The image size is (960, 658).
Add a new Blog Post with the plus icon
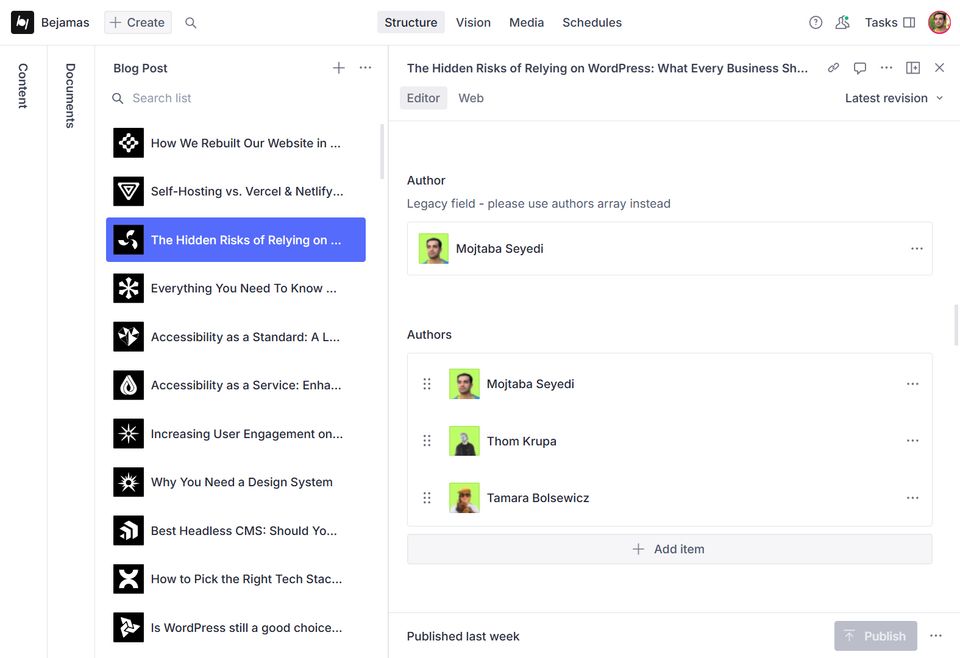pyautogui.click(x=339, y=67)
